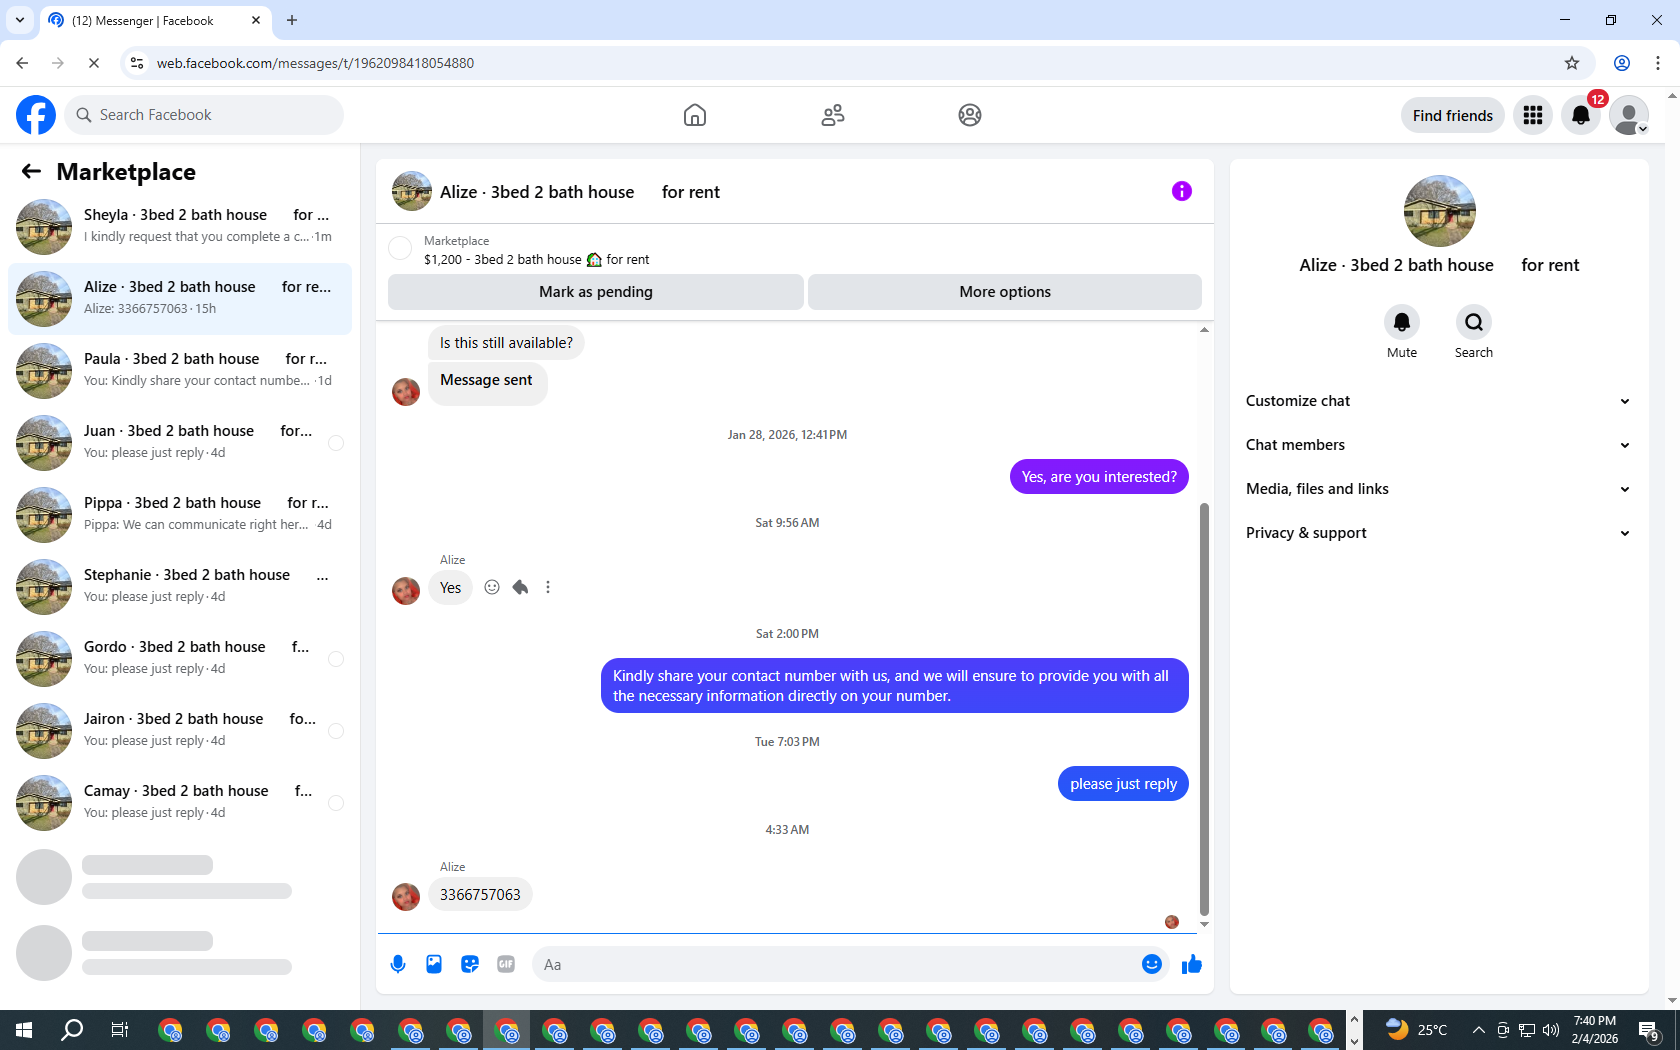
Task: Attach a photo using the image icon
Action: tap(434, 964)
